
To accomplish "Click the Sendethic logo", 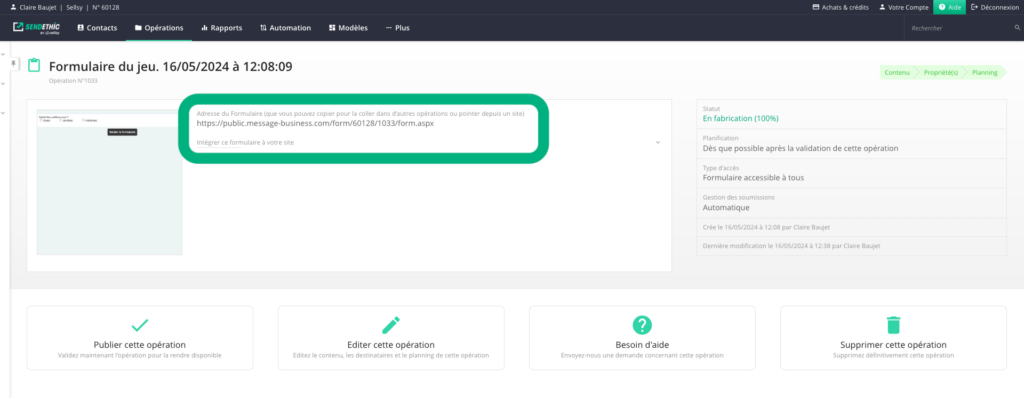I will (37, 27).
